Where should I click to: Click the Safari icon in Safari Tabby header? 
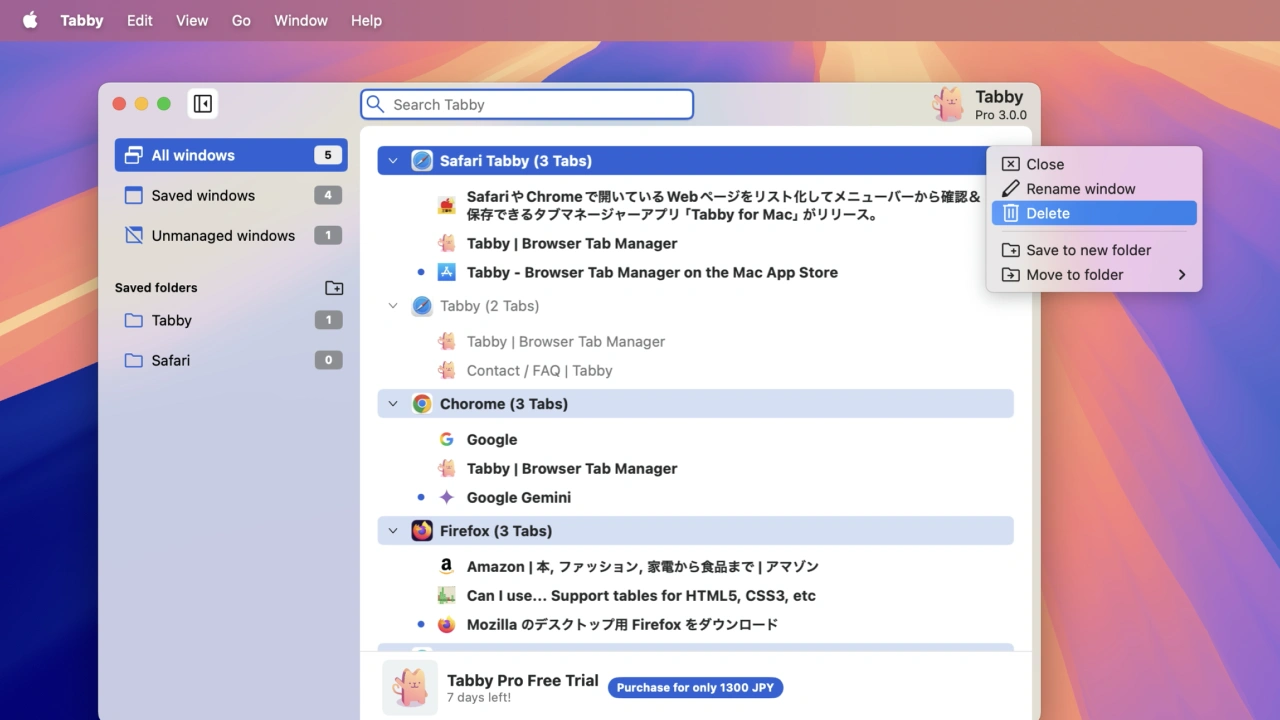pyautogui.click(x=422, y=161)
